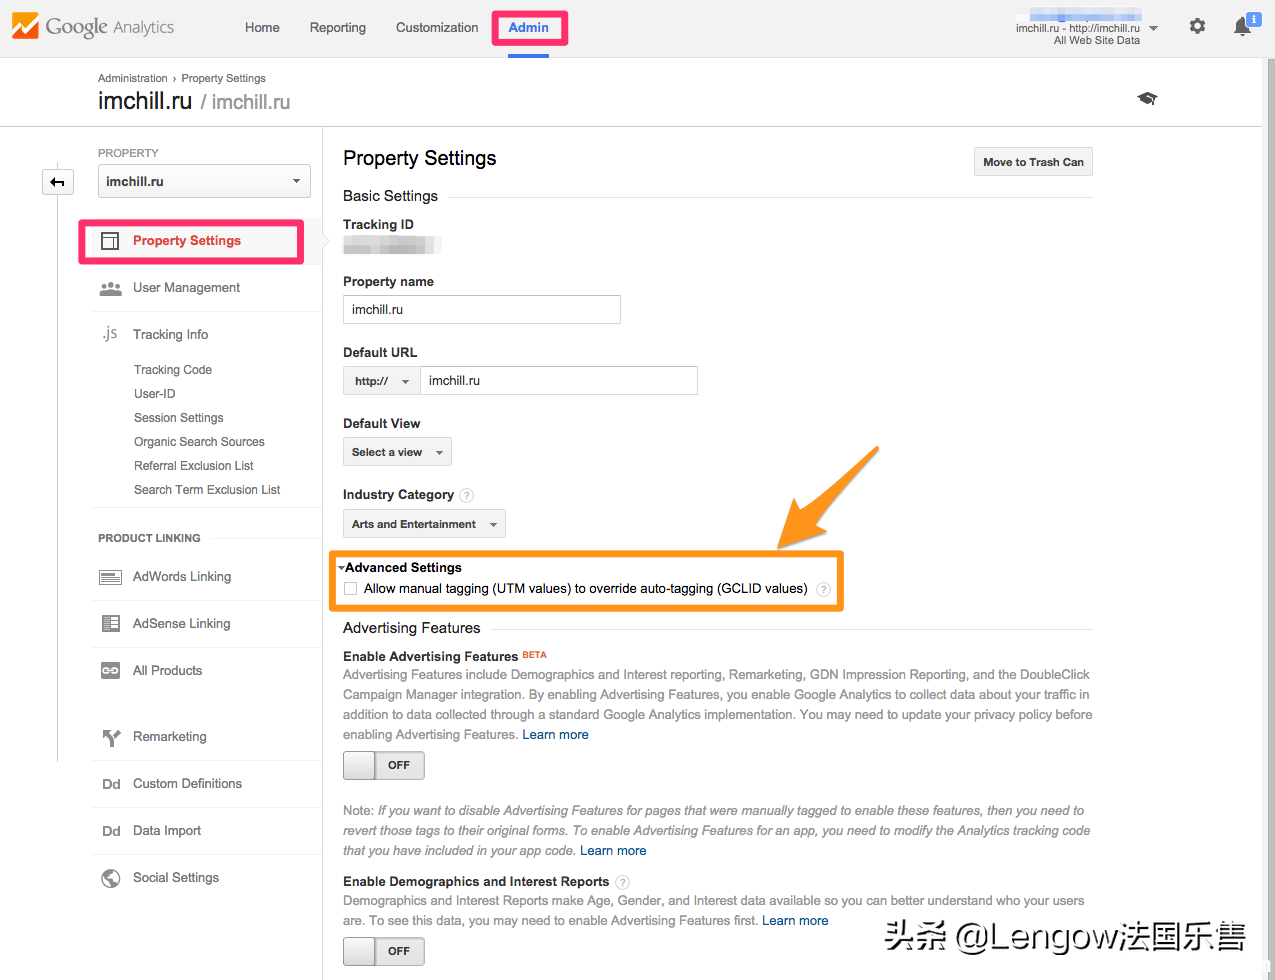
Task: Click Learn more under Advertising Features description
Action: click(x=555, y=735)
